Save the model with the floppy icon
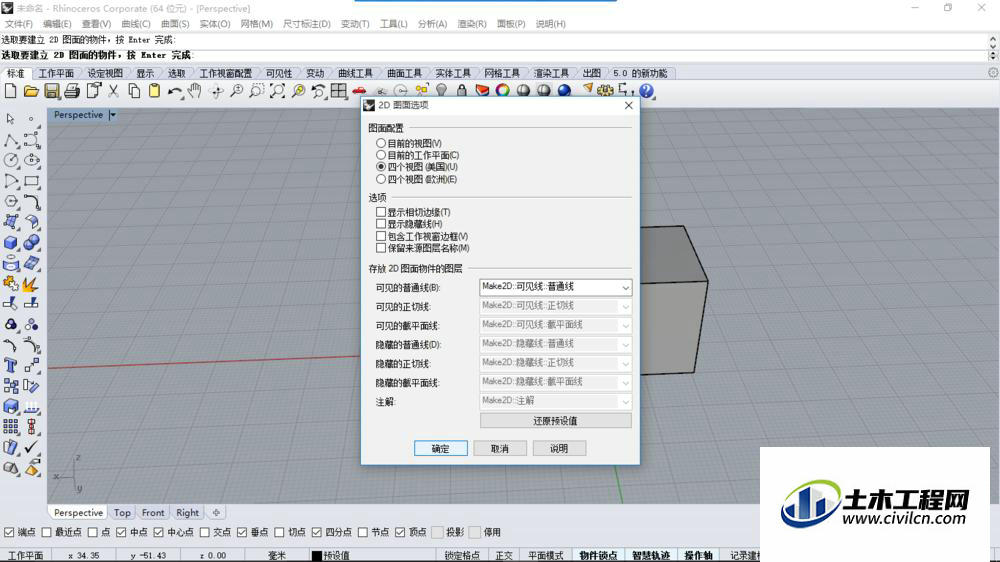 pos(52,91)
